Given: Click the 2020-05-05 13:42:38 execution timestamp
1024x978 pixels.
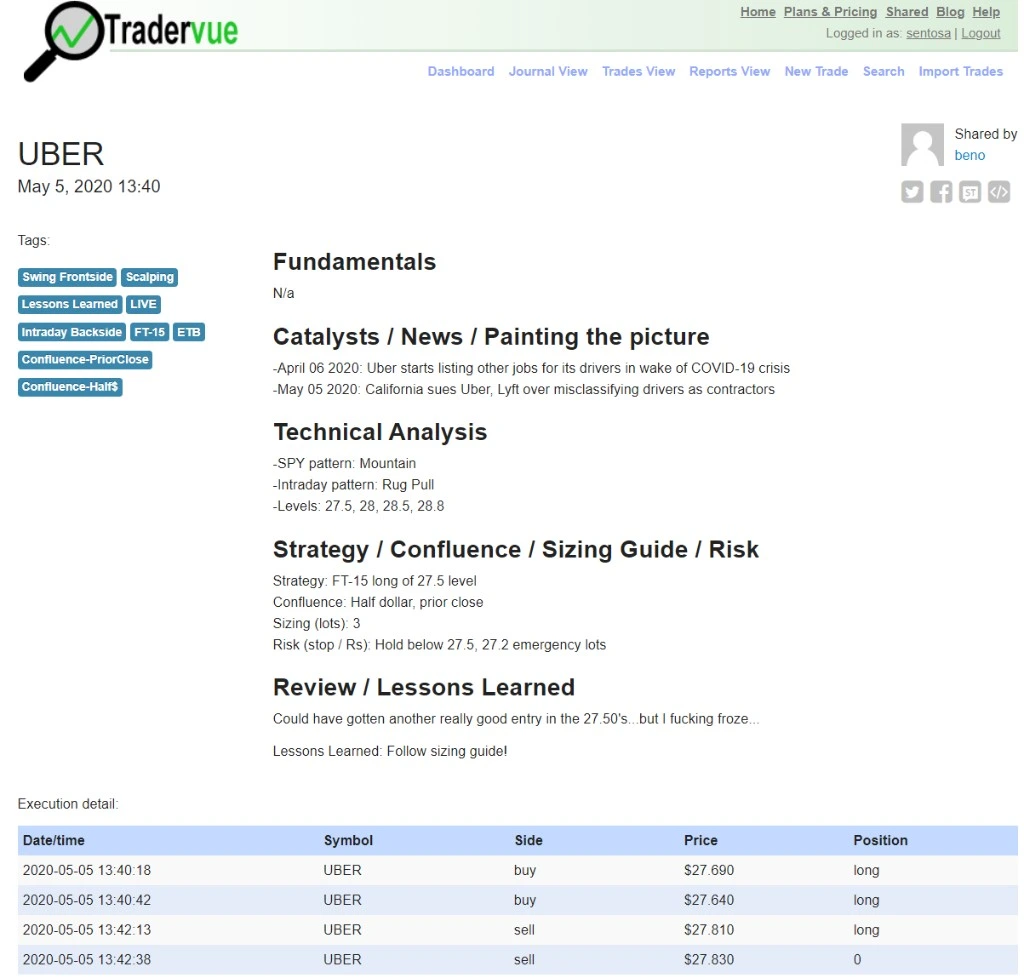Looking at the screenshot, I should tap(87, 960).
